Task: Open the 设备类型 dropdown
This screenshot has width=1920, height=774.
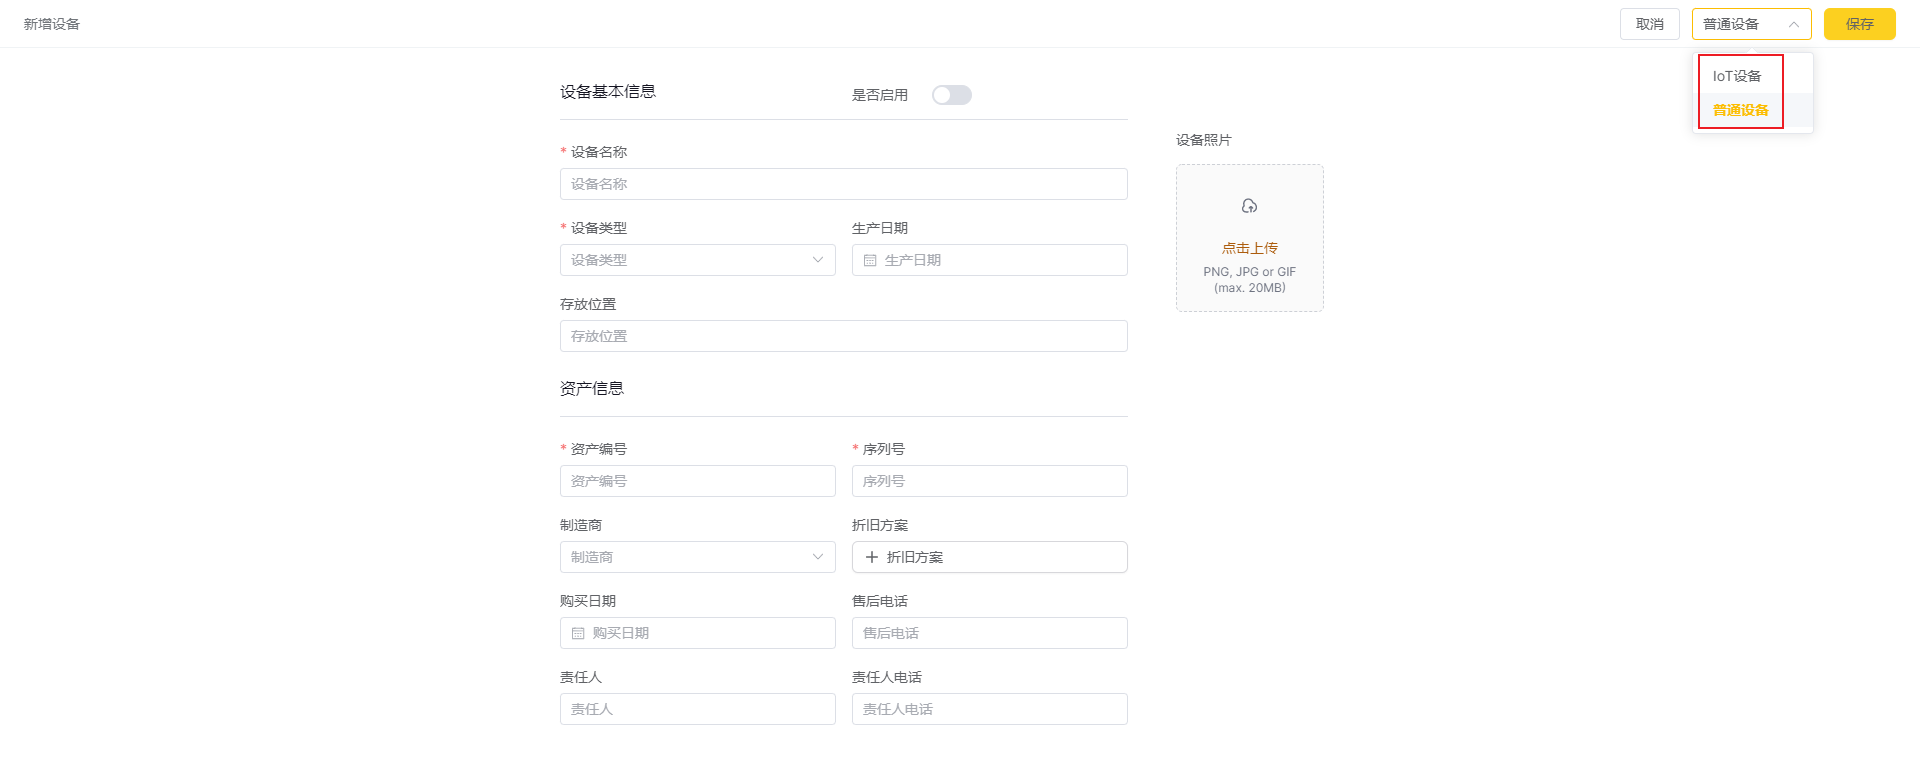Action: 698,260
